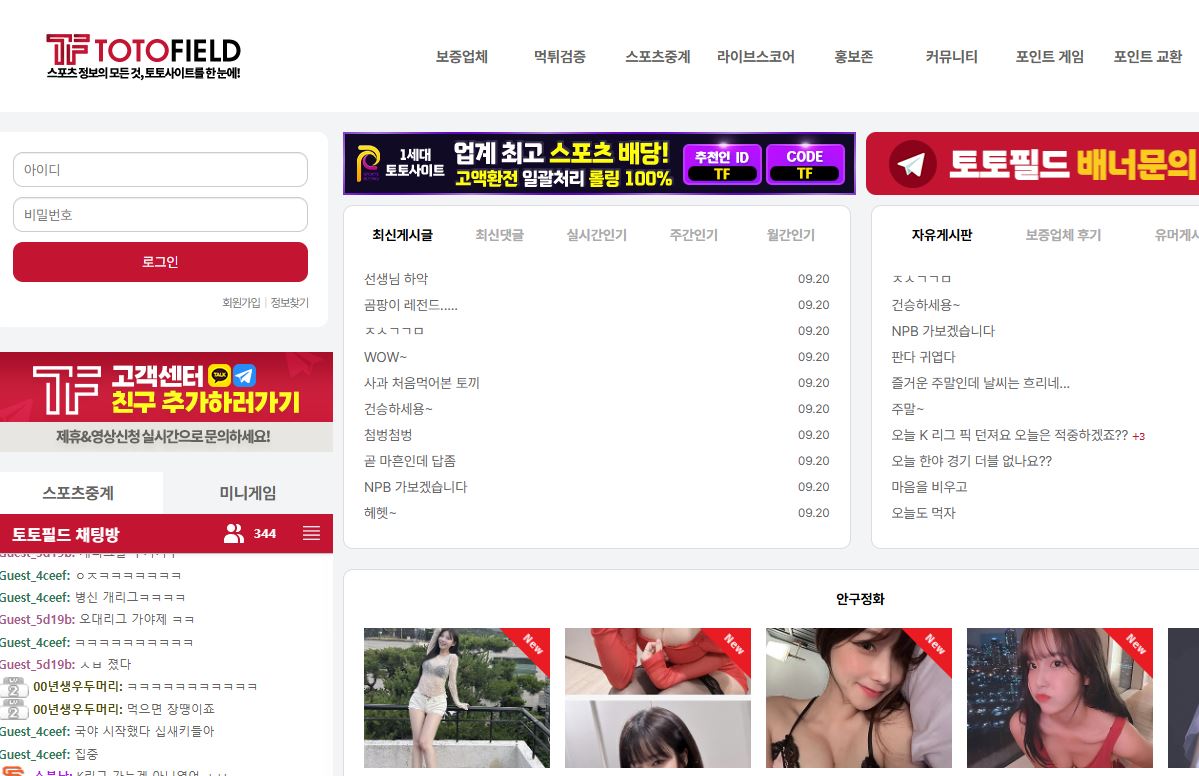Click the chat participants people icon
The width and height of the screenshot is (1199, 776).
click(x=234, y=533)
